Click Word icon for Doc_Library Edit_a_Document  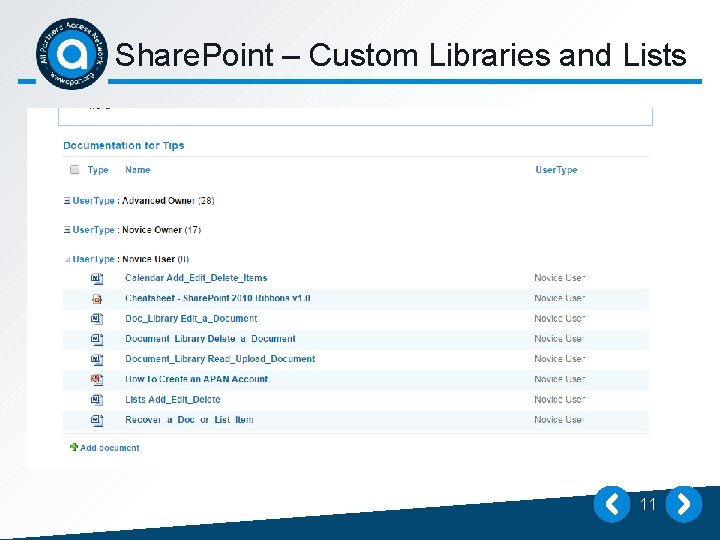point(97,319)
